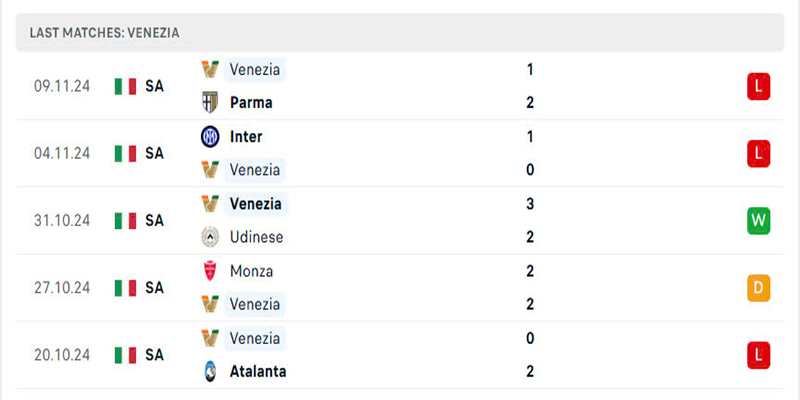Click Italy flag on 20.10.24 row

(x=126, y=355)
